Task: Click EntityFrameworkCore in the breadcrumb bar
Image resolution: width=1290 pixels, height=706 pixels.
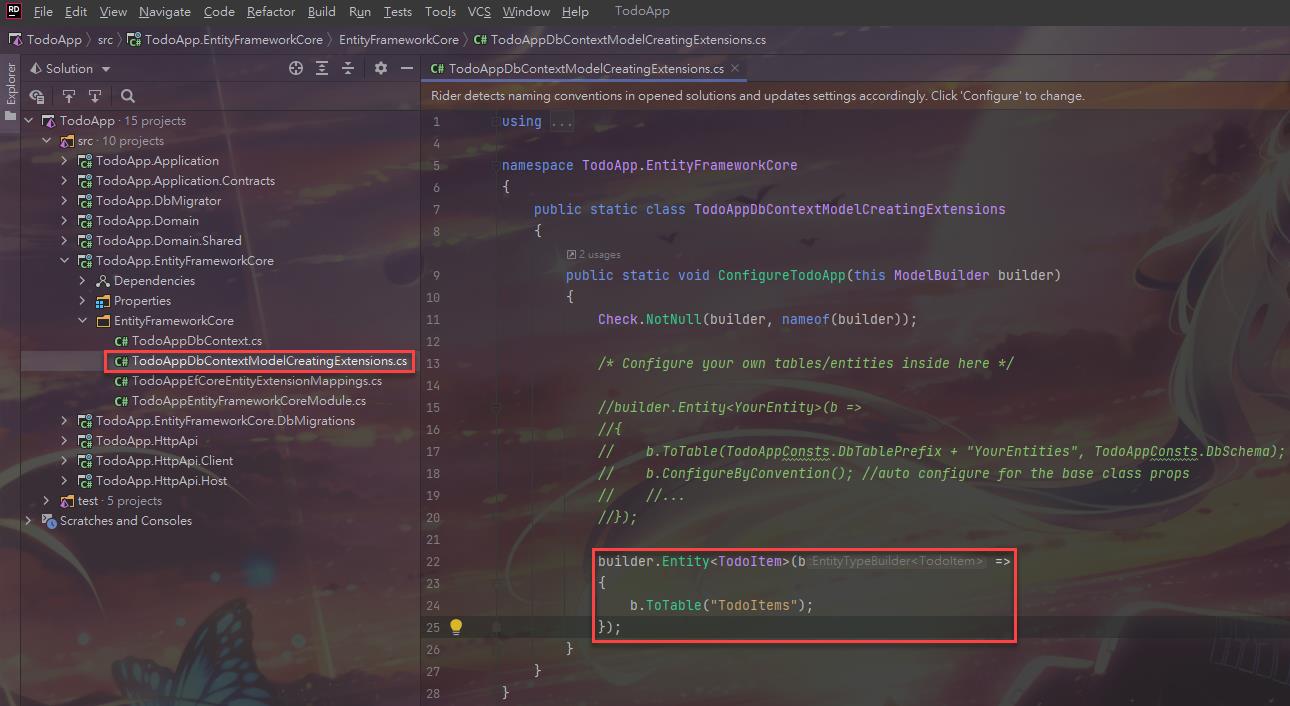Action: point(398,40)
